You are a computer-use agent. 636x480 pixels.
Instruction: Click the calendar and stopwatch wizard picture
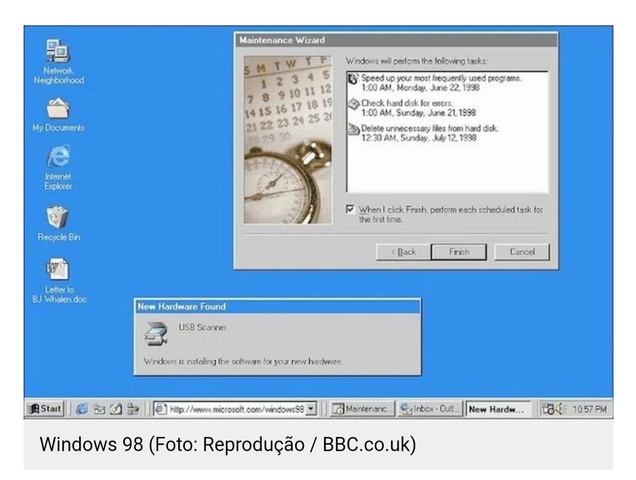click(288, 140)
